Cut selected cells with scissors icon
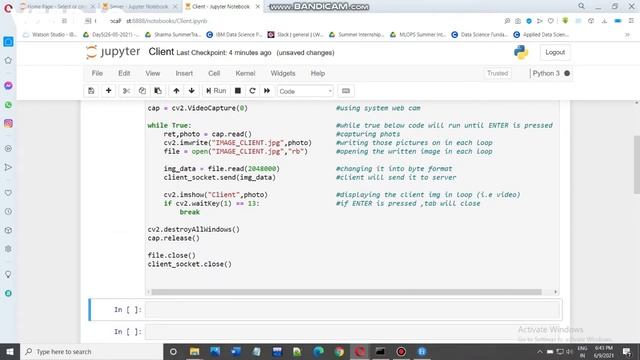Screen dimensions: 640x360 click(126, 91)
